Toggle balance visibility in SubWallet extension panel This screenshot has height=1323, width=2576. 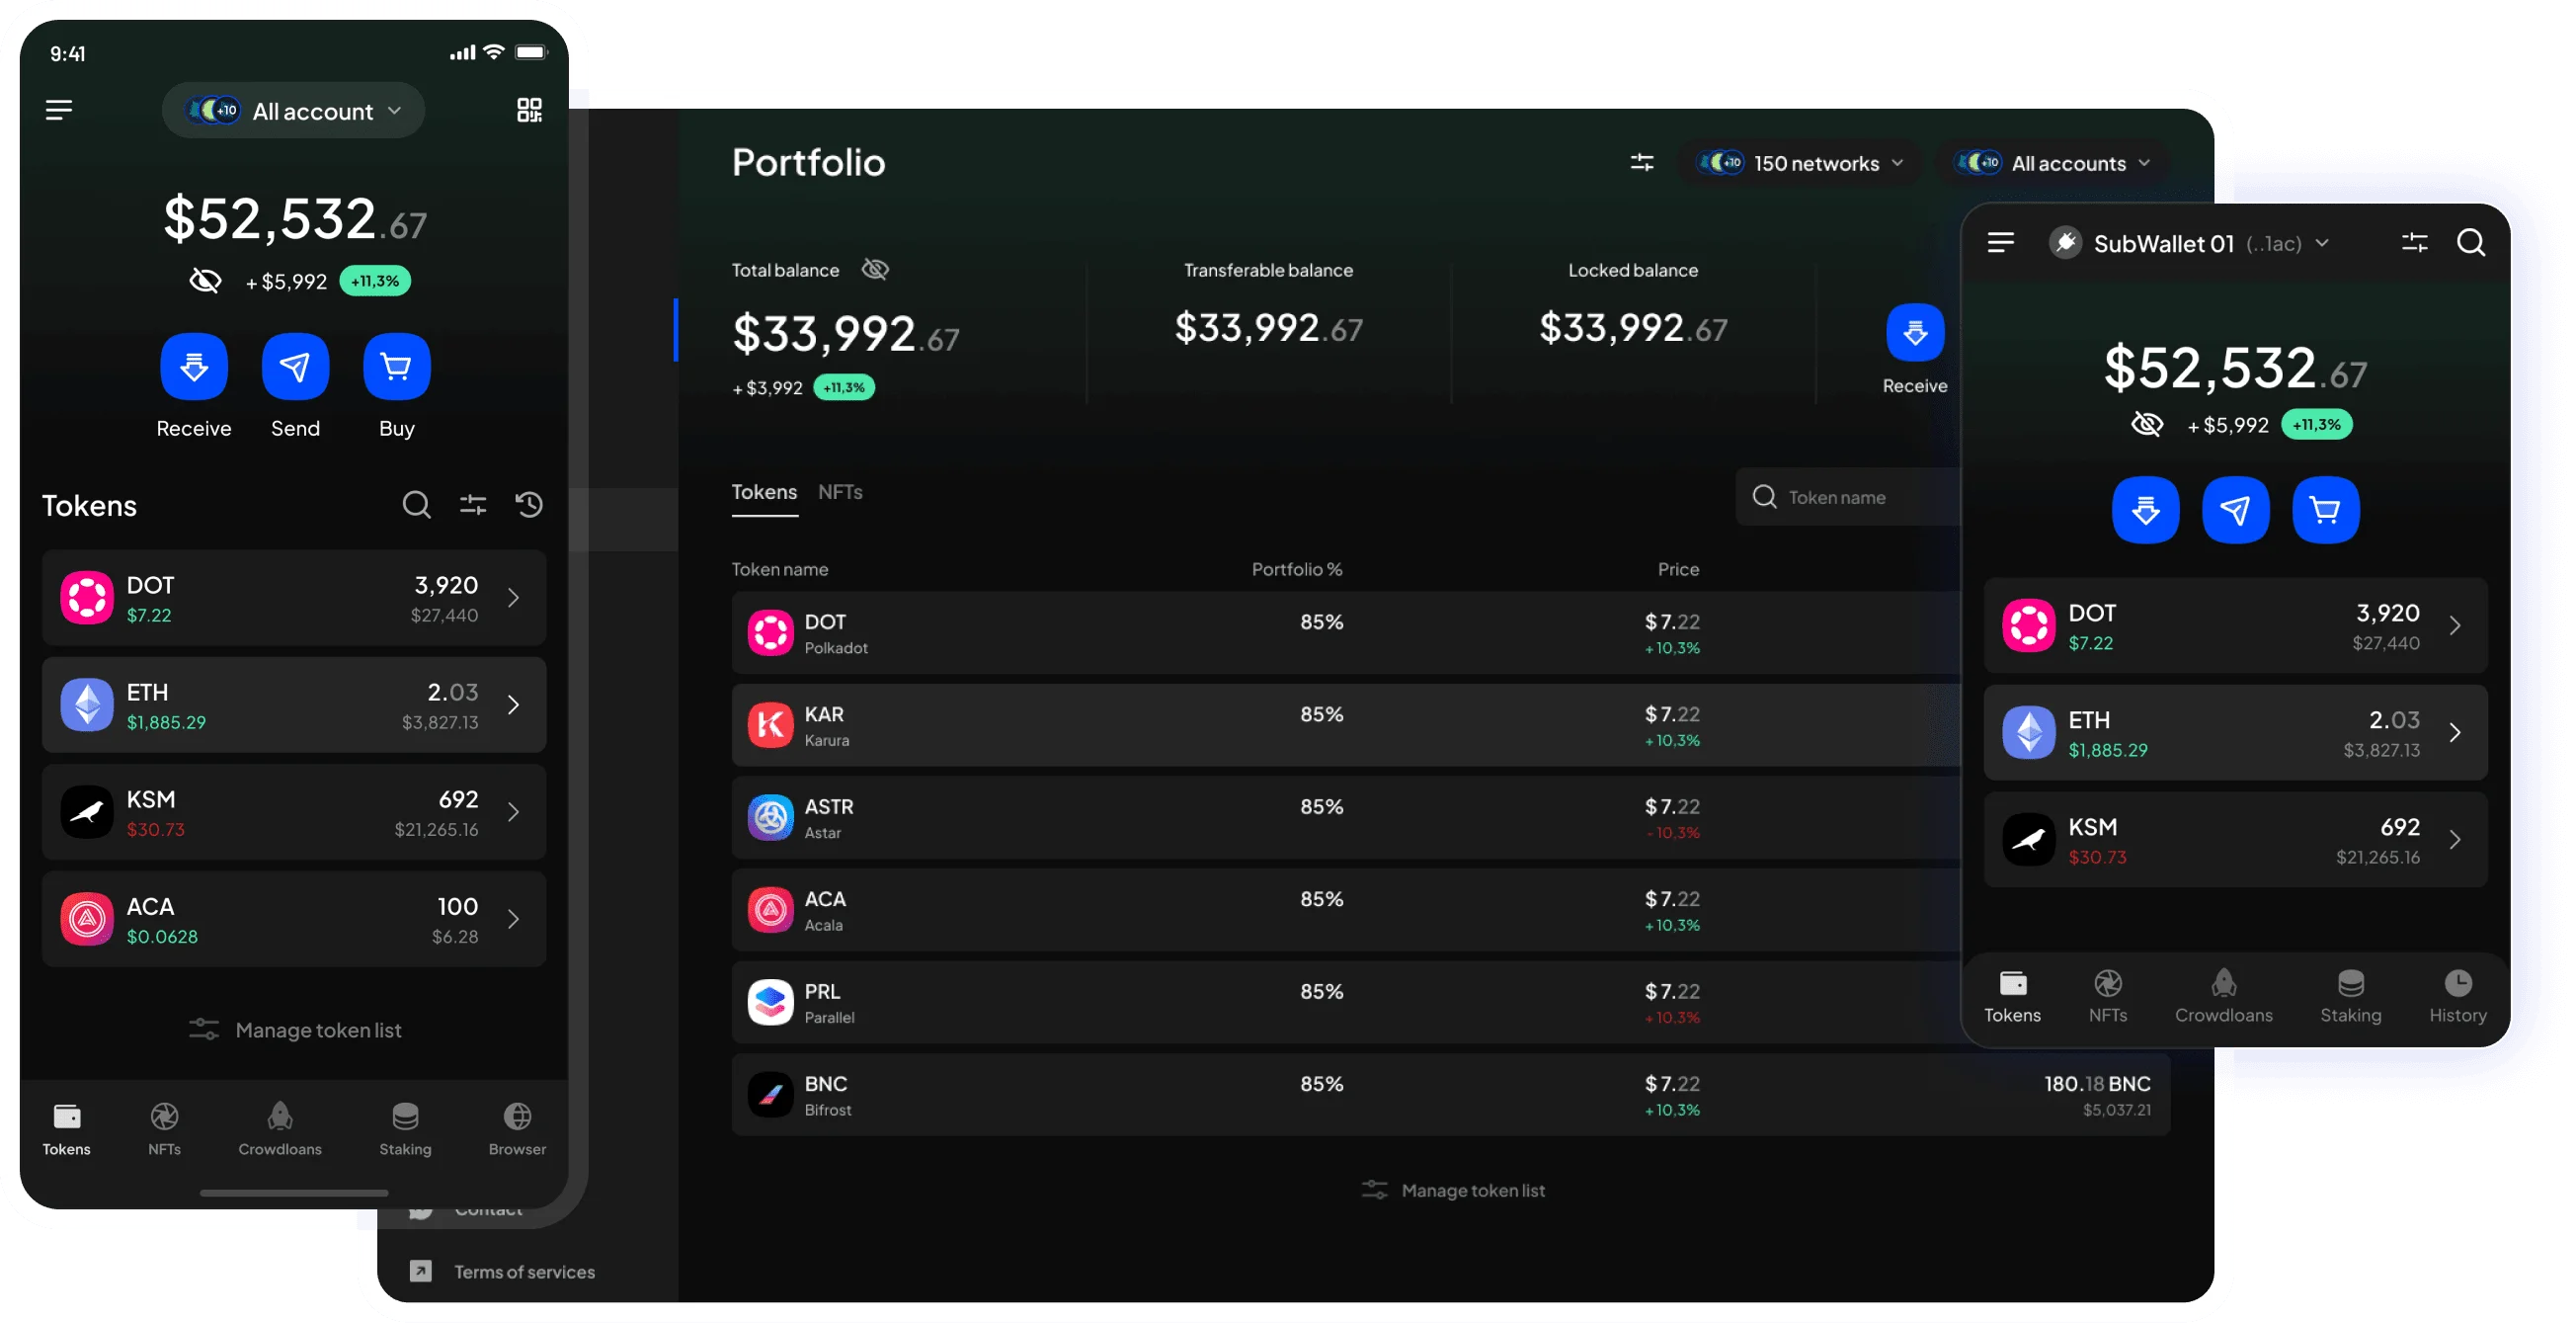[x=2146, y=424]
